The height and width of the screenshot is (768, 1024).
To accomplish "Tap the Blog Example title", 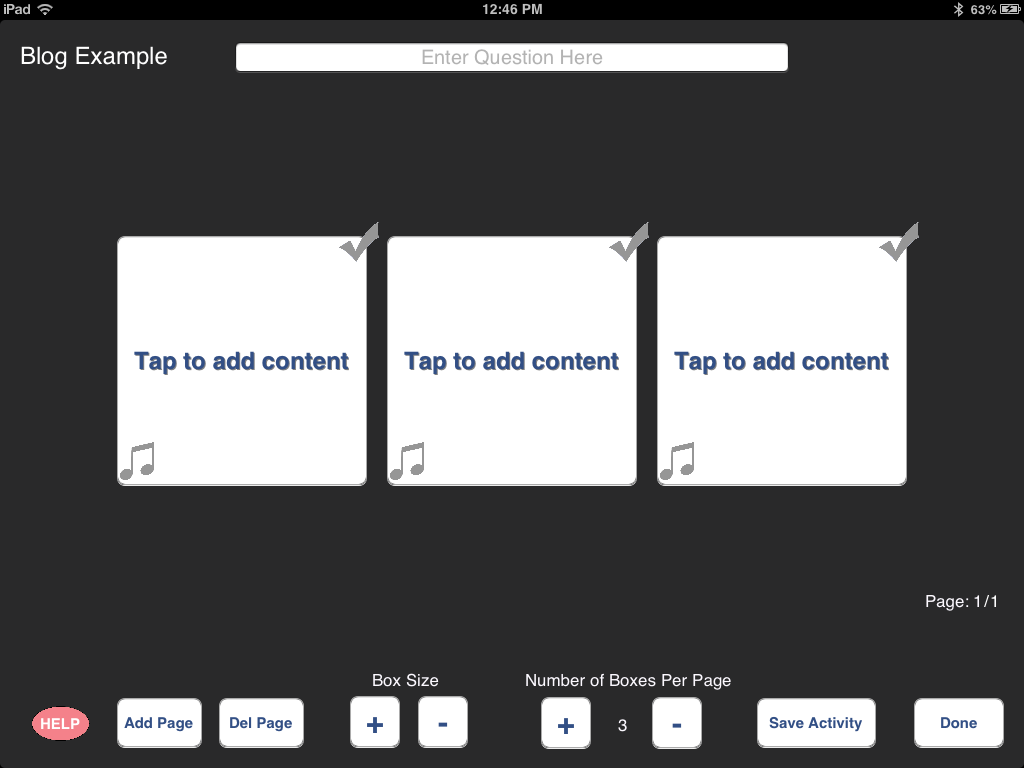I will (x=94, y=56).
